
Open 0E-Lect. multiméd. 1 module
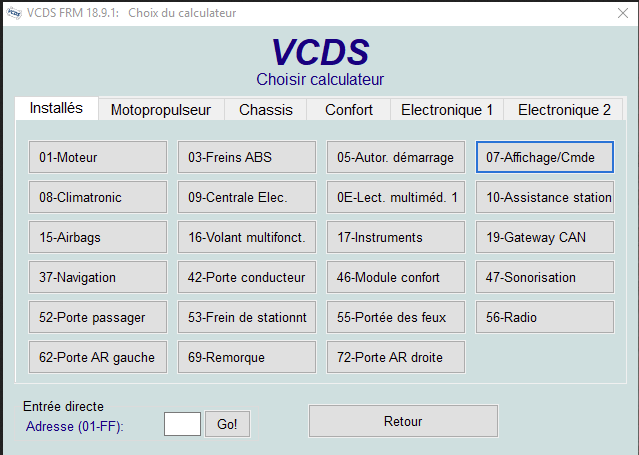[396, 197]
